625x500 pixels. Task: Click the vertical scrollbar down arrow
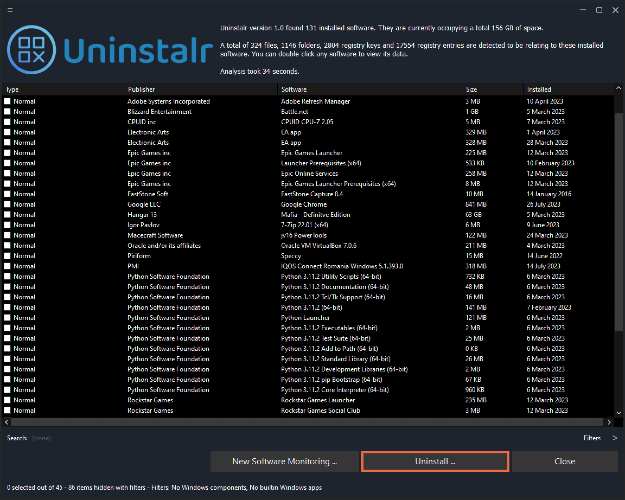click(x=619, y=413)
